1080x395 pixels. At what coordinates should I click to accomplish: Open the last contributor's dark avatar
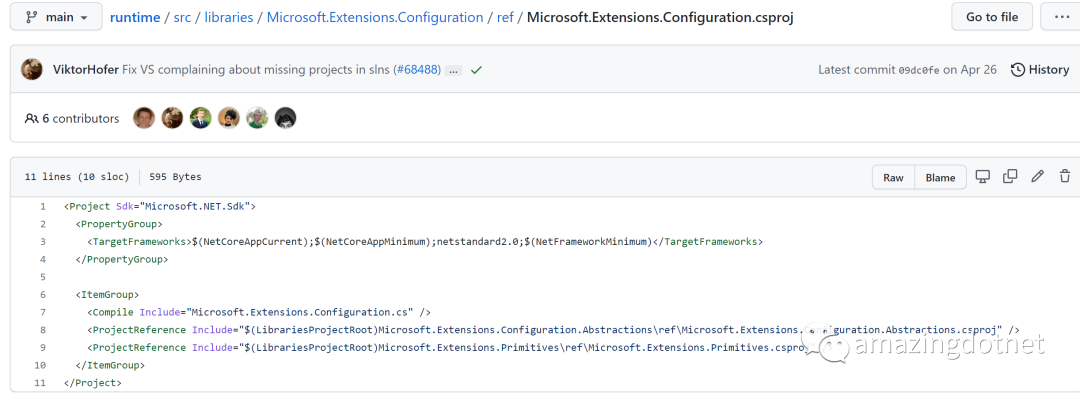pyautogui.click(x=286, y=118)
